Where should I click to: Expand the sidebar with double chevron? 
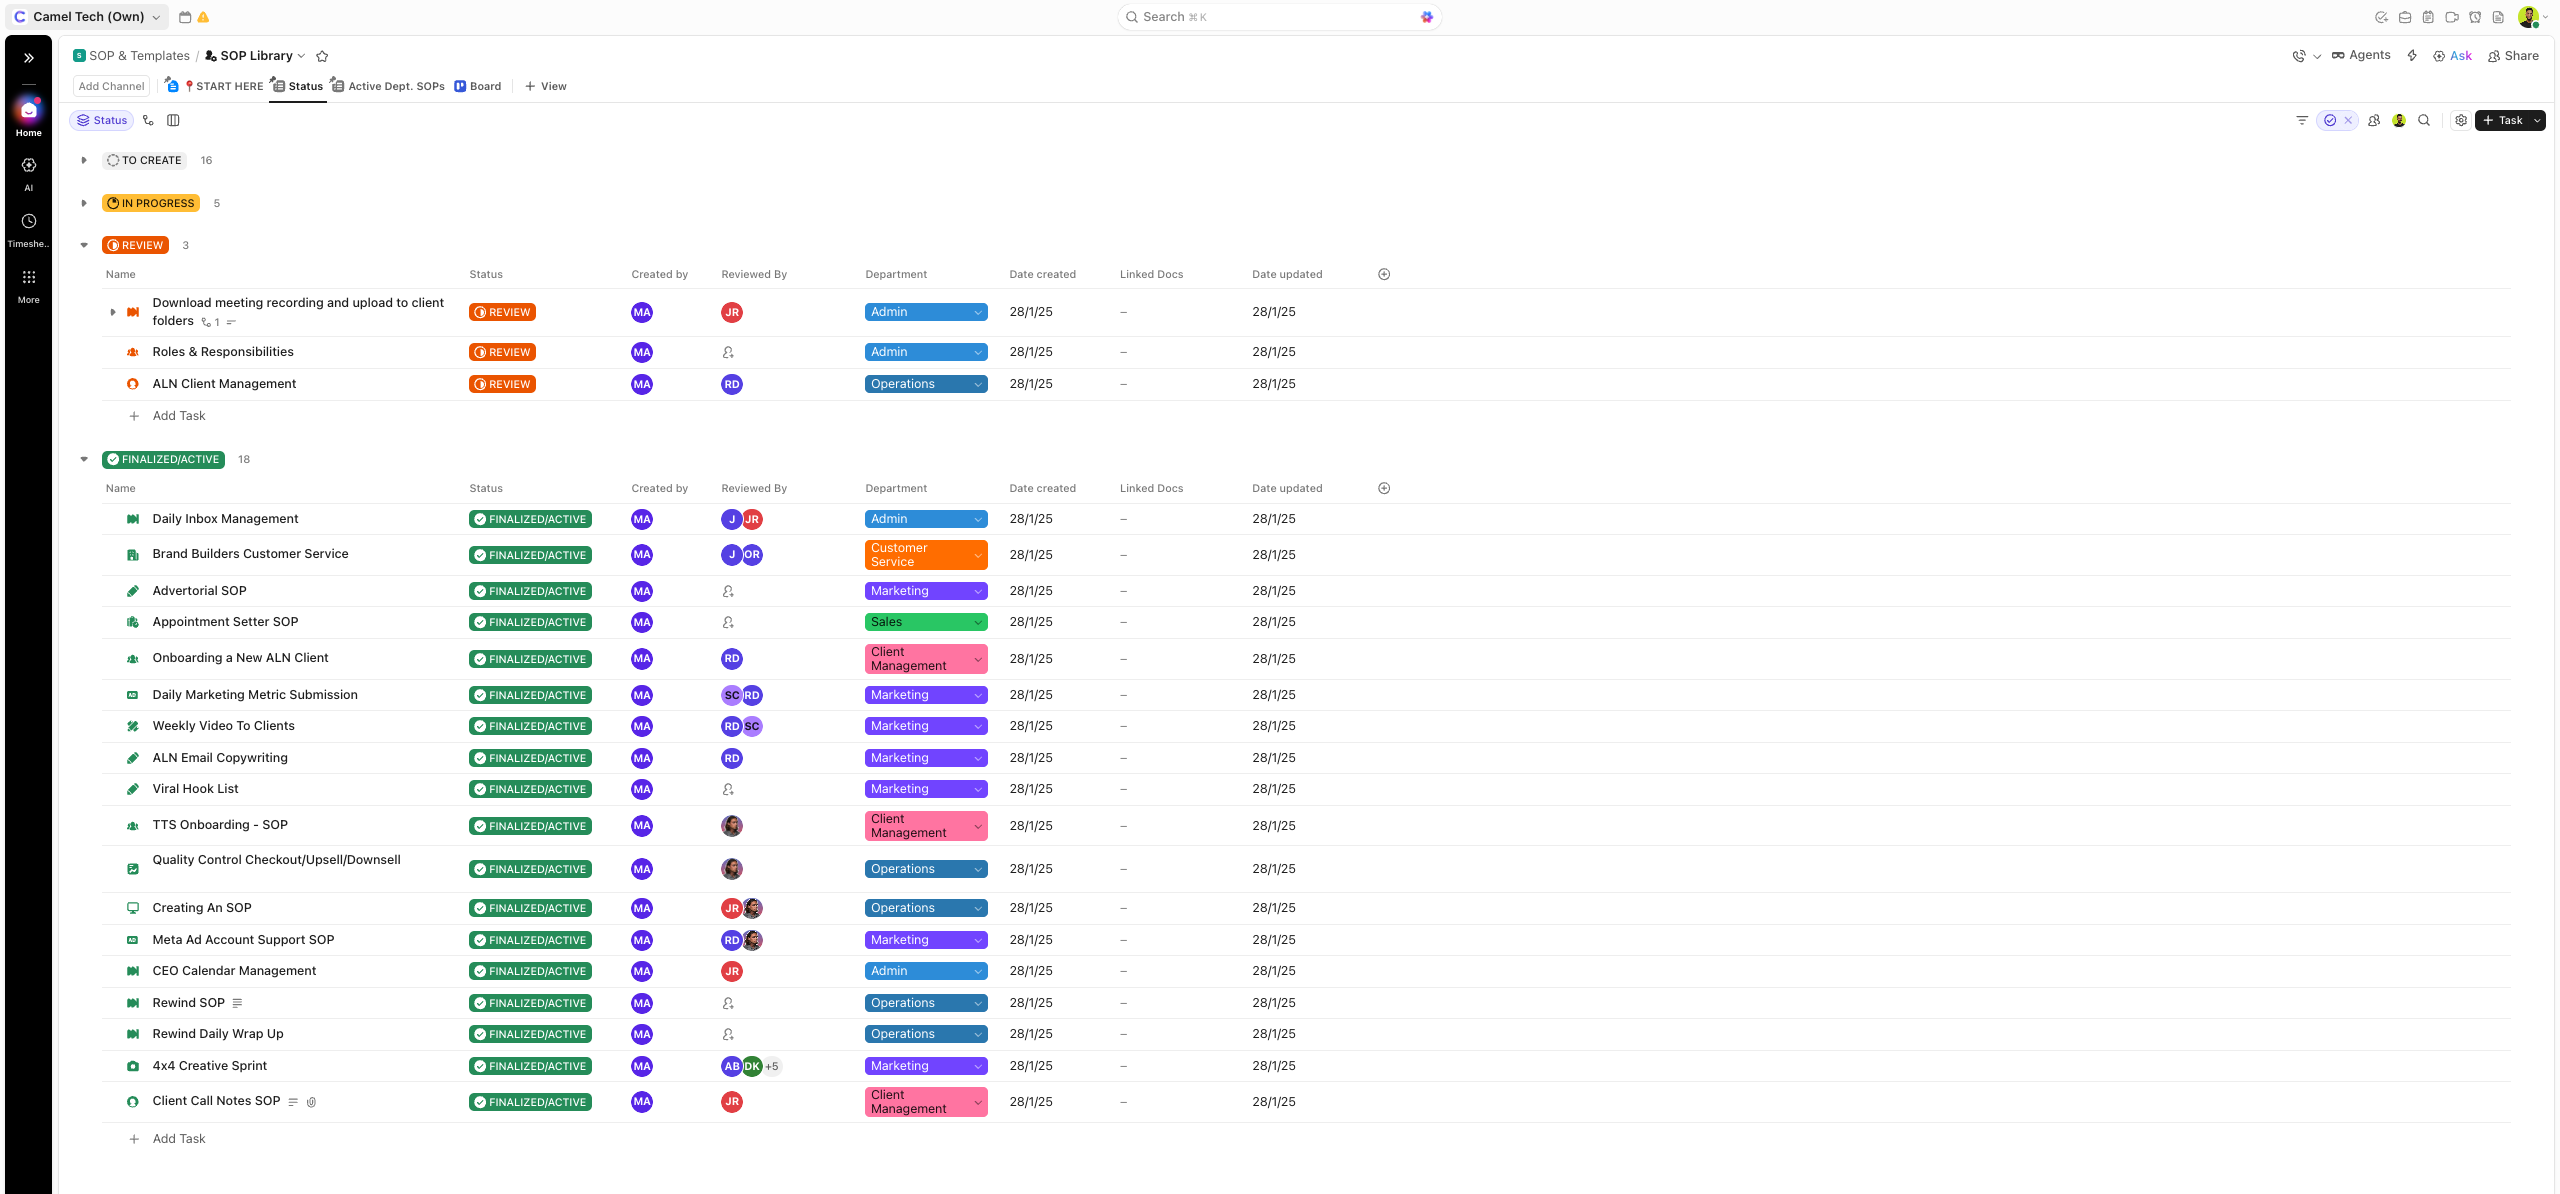(29, 58)
